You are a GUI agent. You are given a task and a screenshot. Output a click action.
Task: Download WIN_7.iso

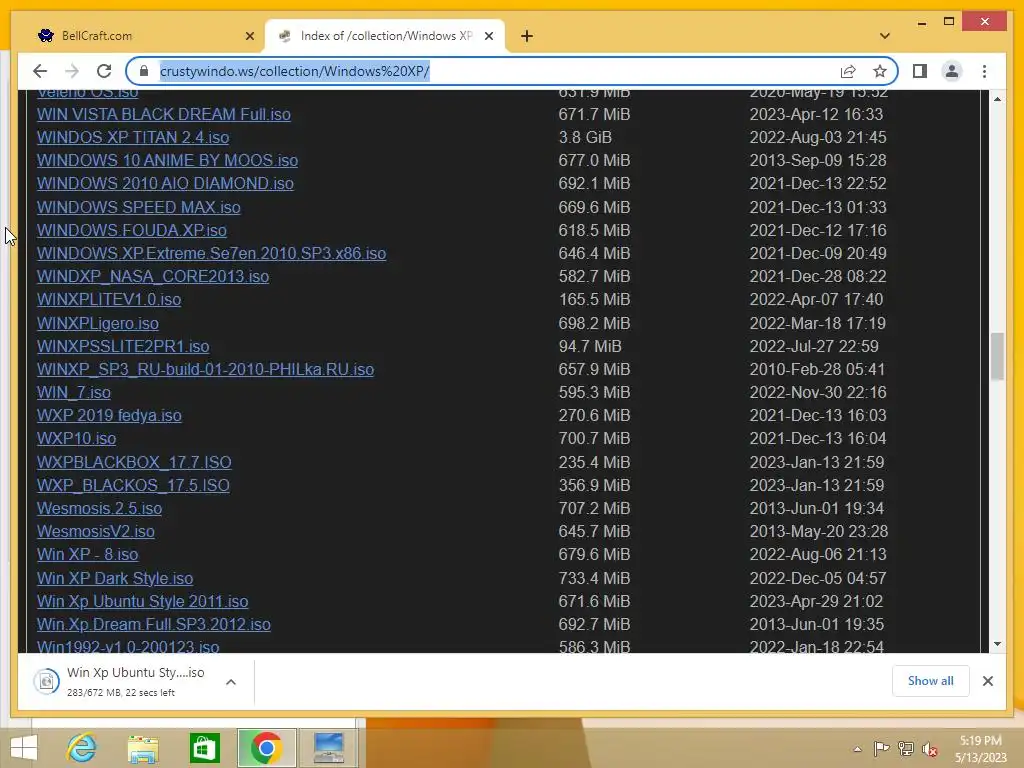[74, 392]
